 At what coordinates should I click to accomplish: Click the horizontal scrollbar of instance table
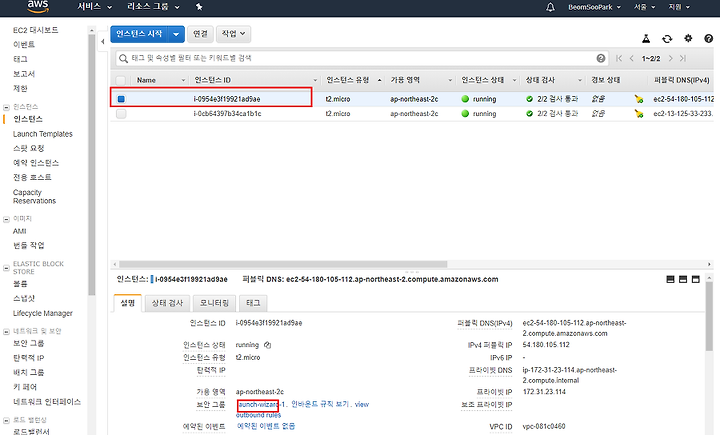[x=283, y=264]
